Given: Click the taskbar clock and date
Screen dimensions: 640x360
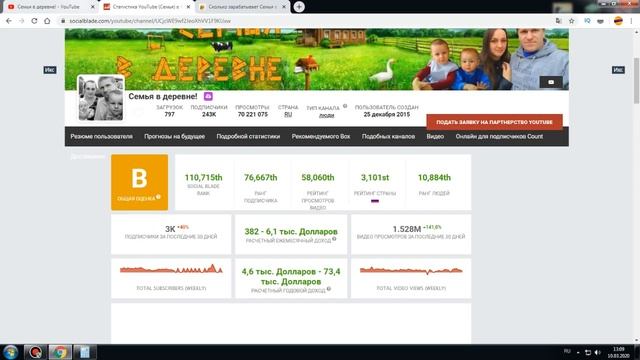Looking at the screenshot, I should pyautogui.click(x=618, y=352).
